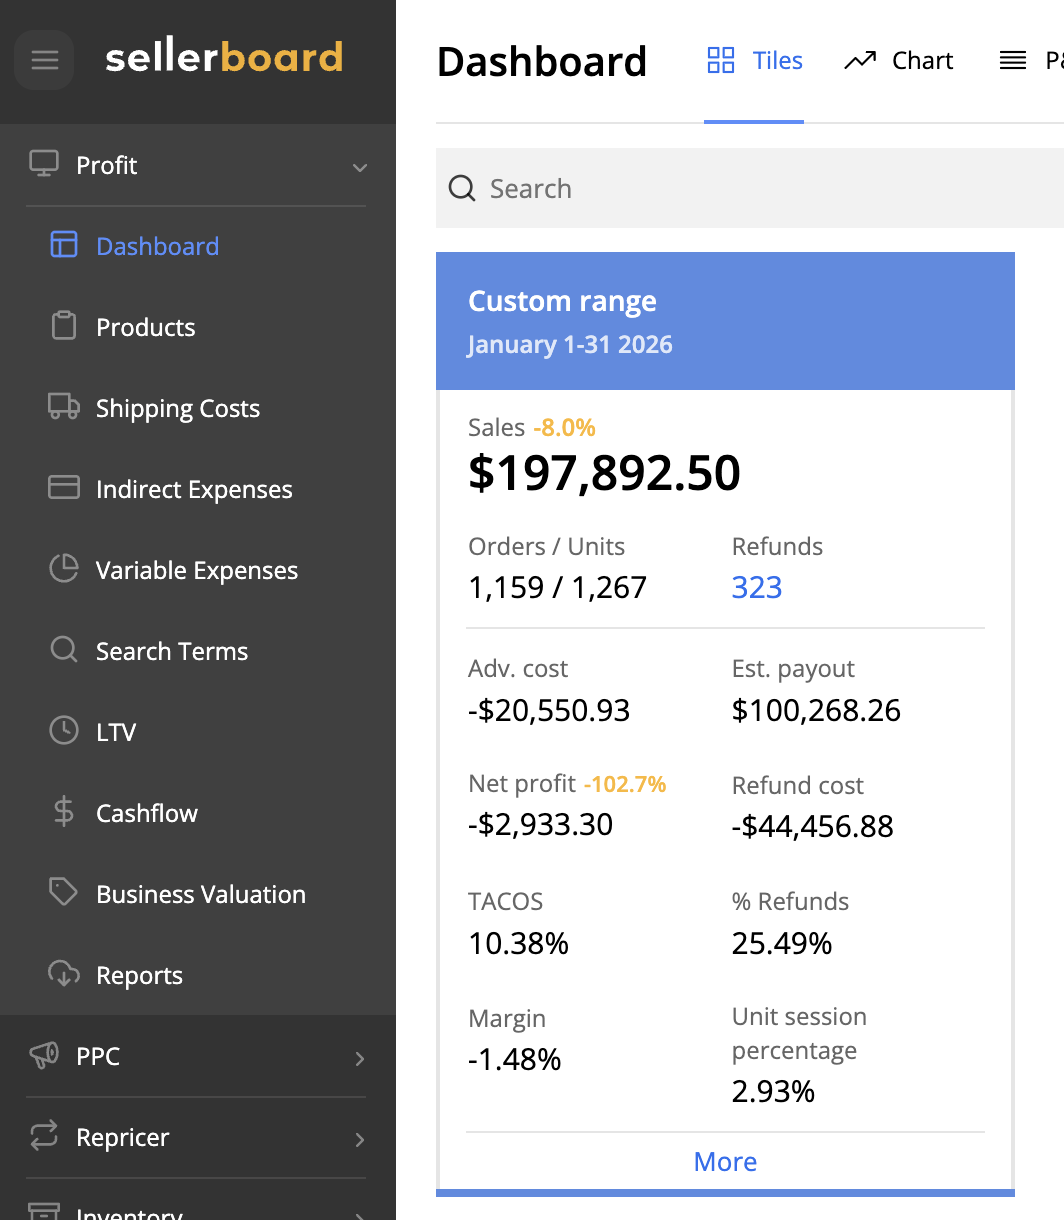This screenshot has width=1064, height=1220.
Task: Open the Products page
Action: [145, 327]
